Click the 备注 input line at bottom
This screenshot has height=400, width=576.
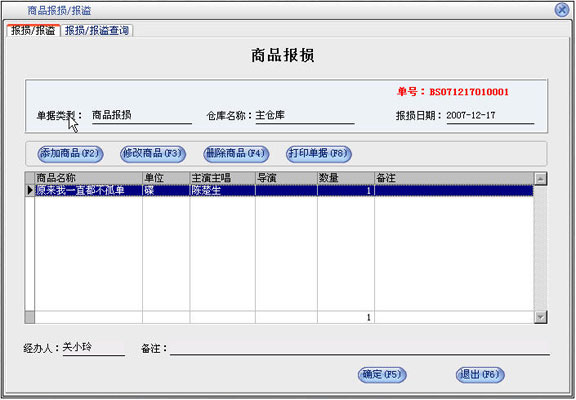click(360, 348)
